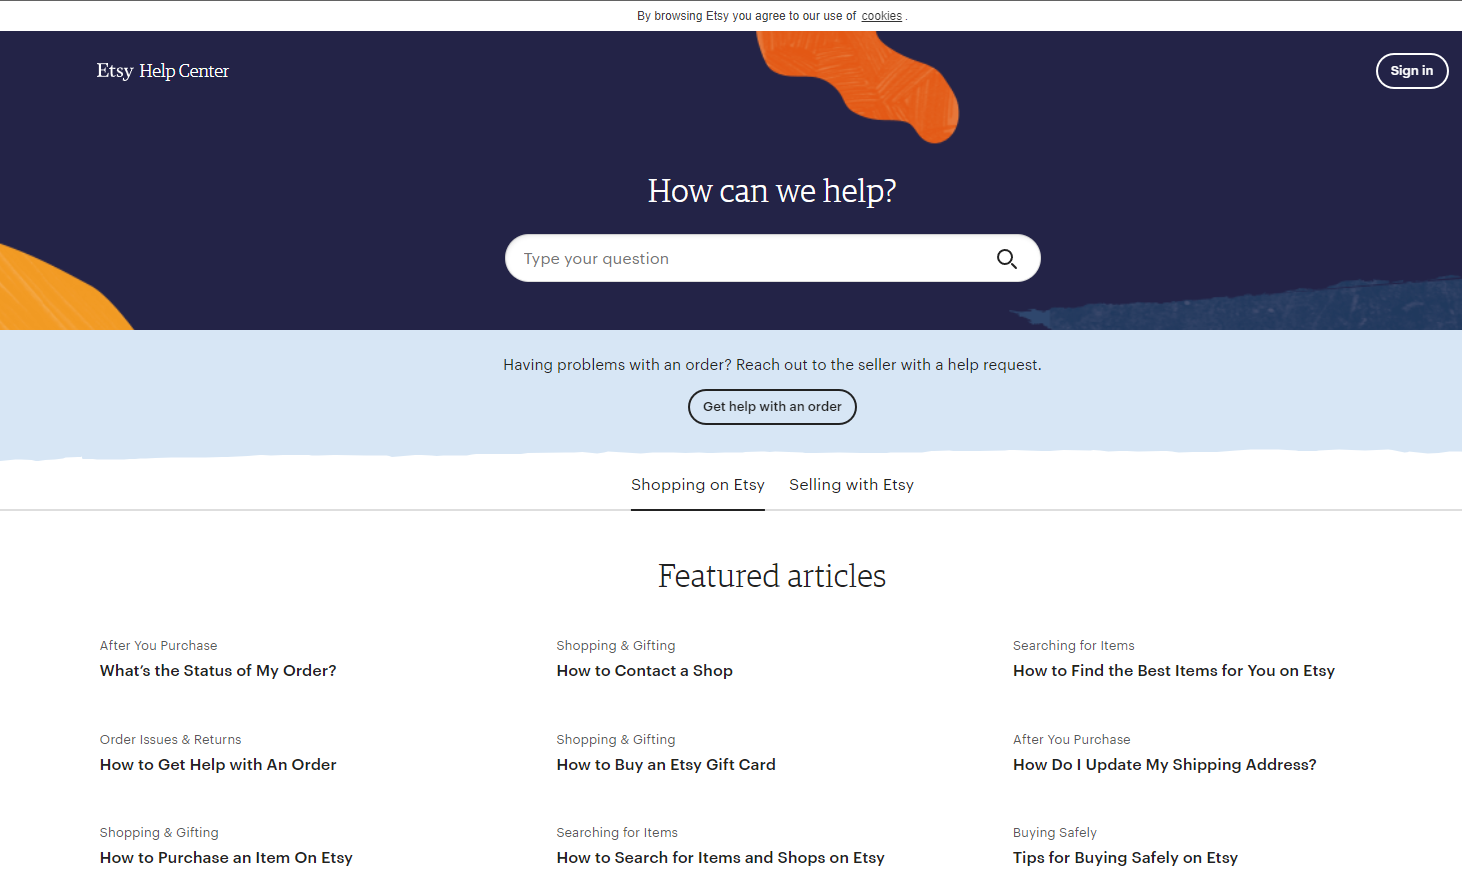Click 'Shopping & Gifting' label above Contact a Shop
Image resolution: width=1462 pixels, height=891 pixels.
pyautogui.click(x=616, y=646)
